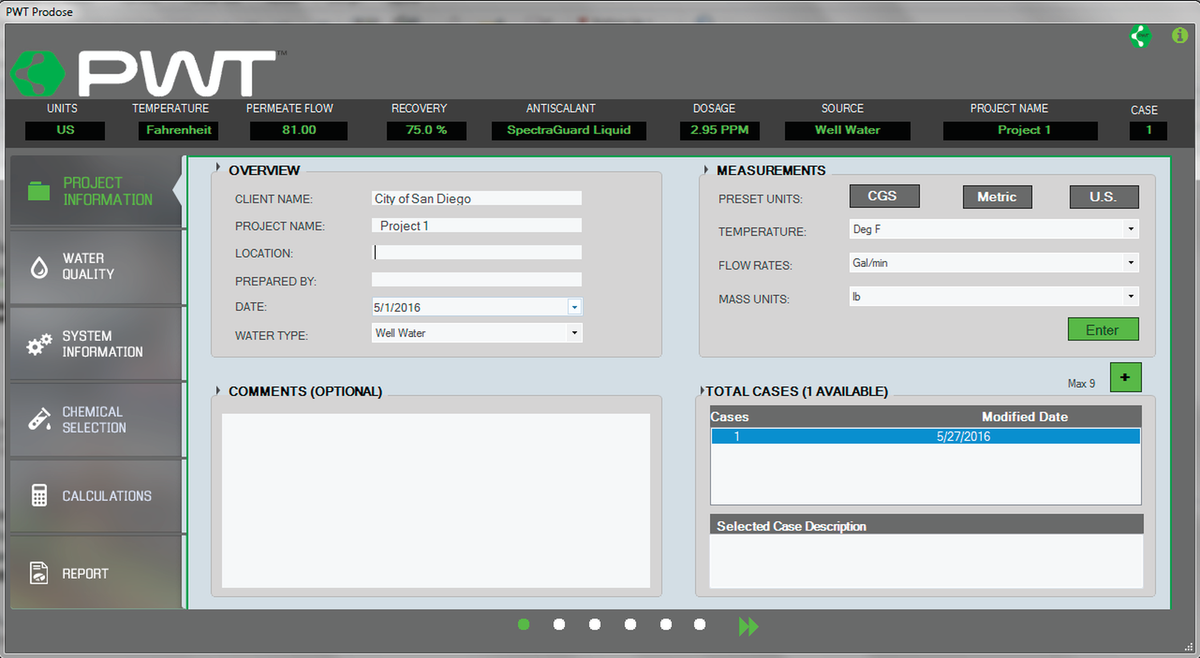1200x658 pixels.
Task: Choose U.S. preset units
Action: 1104,197
